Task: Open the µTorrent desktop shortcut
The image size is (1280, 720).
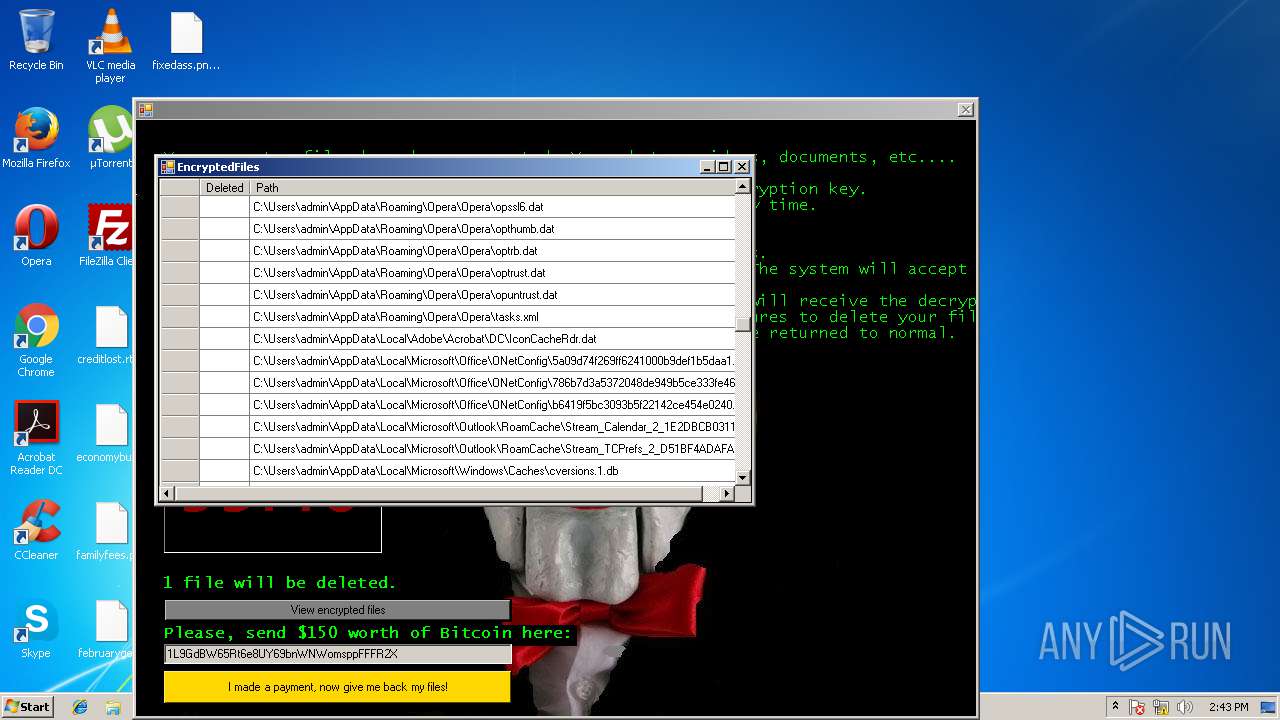Action: [x=110, y=138]
